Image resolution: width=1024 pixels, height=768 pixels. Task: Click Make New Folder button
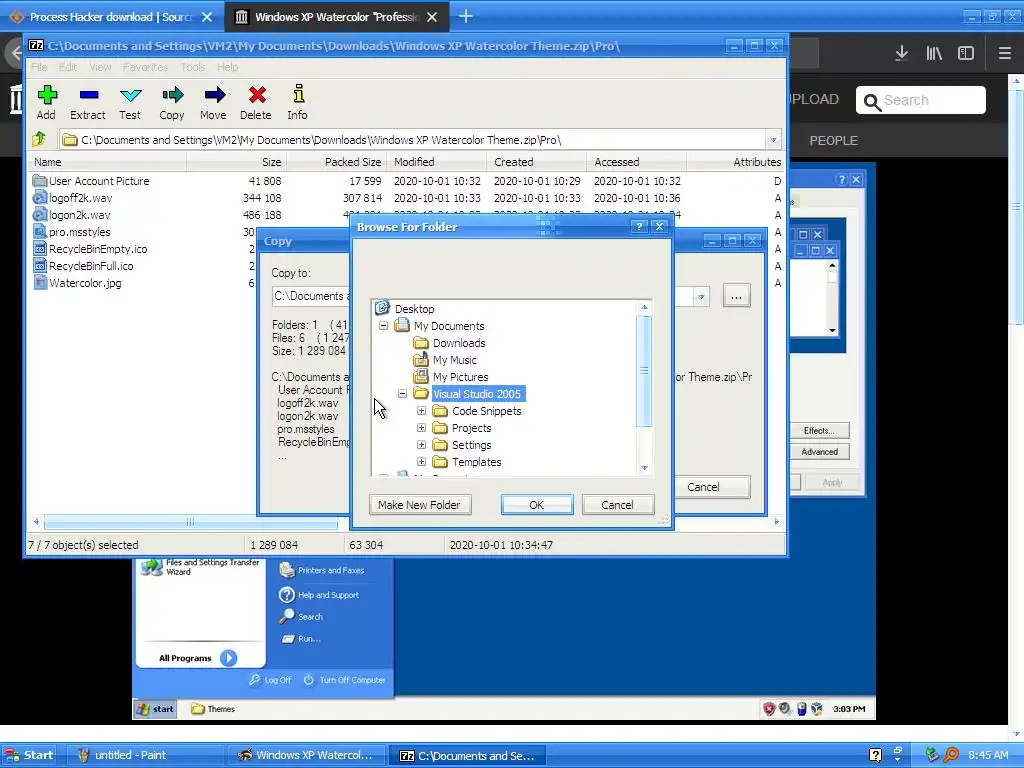(x=419, y=505)
